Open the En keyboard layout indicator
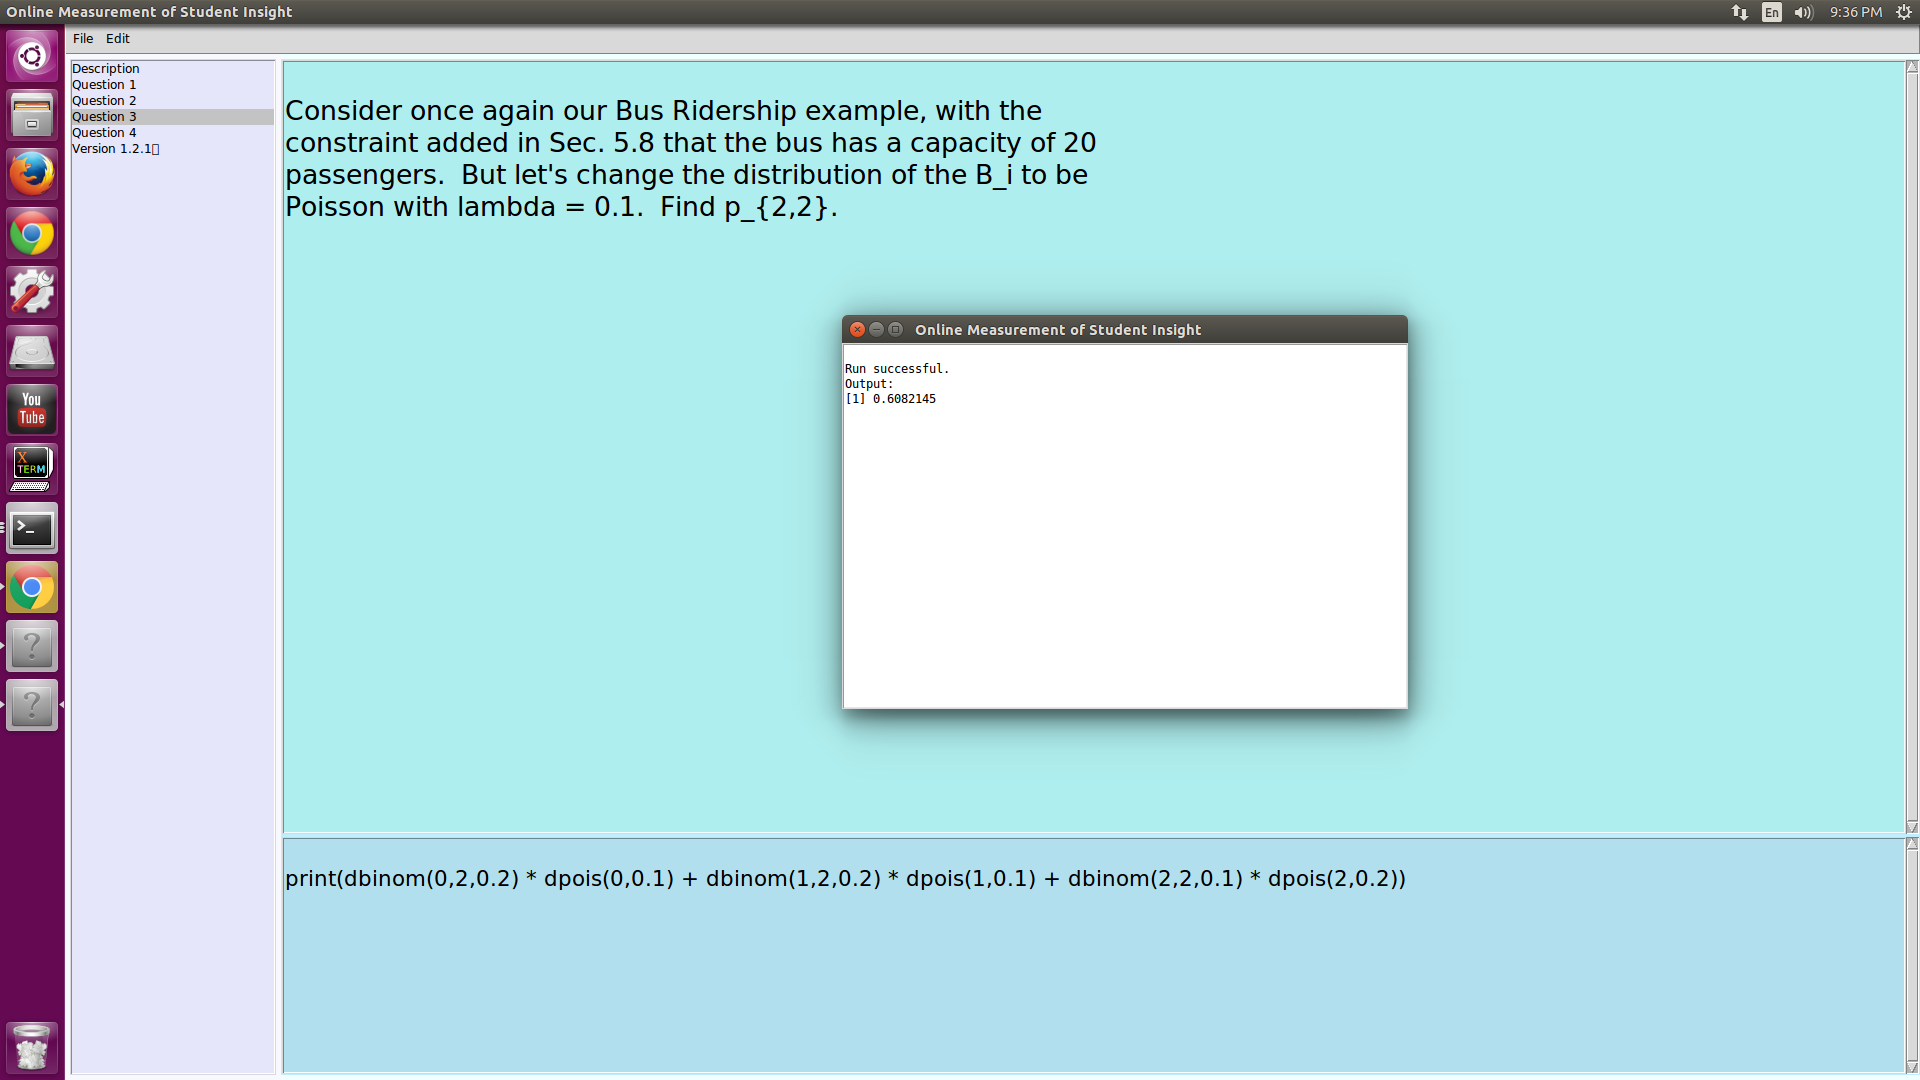The image size is (1920, 1080). coord(1772,12)
